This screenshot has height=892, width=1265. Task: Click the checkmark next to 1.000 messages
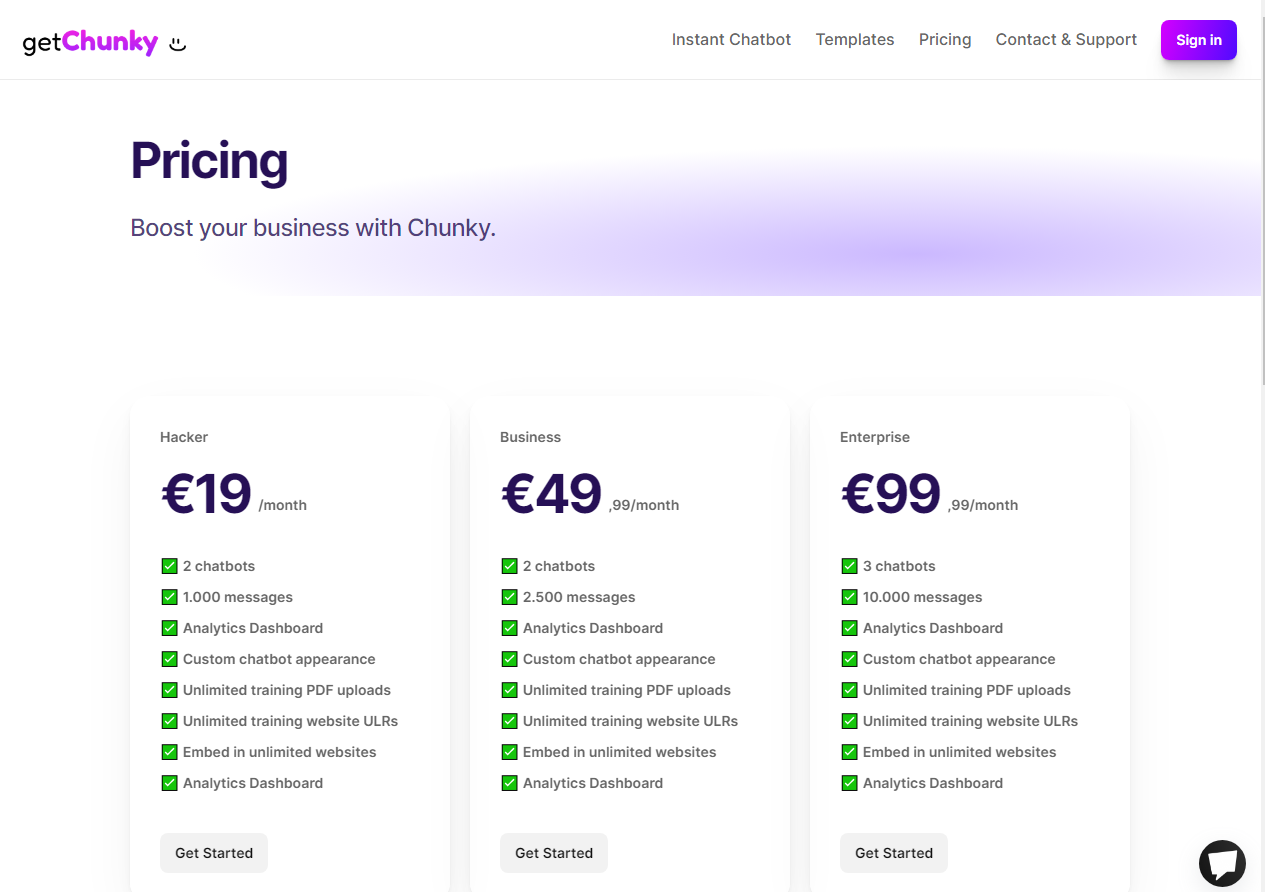(169, 597)
